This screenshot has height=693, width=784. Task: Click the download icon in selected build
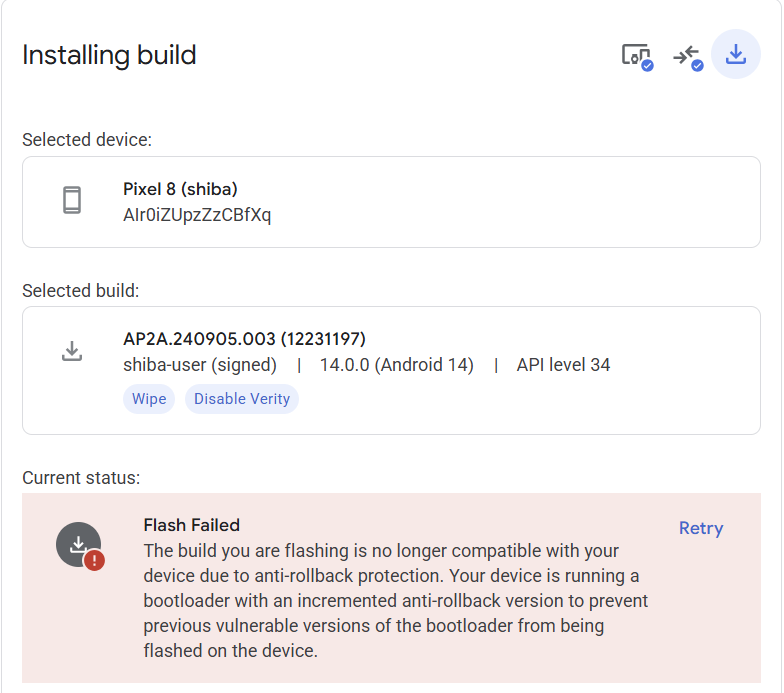point(72,351)
